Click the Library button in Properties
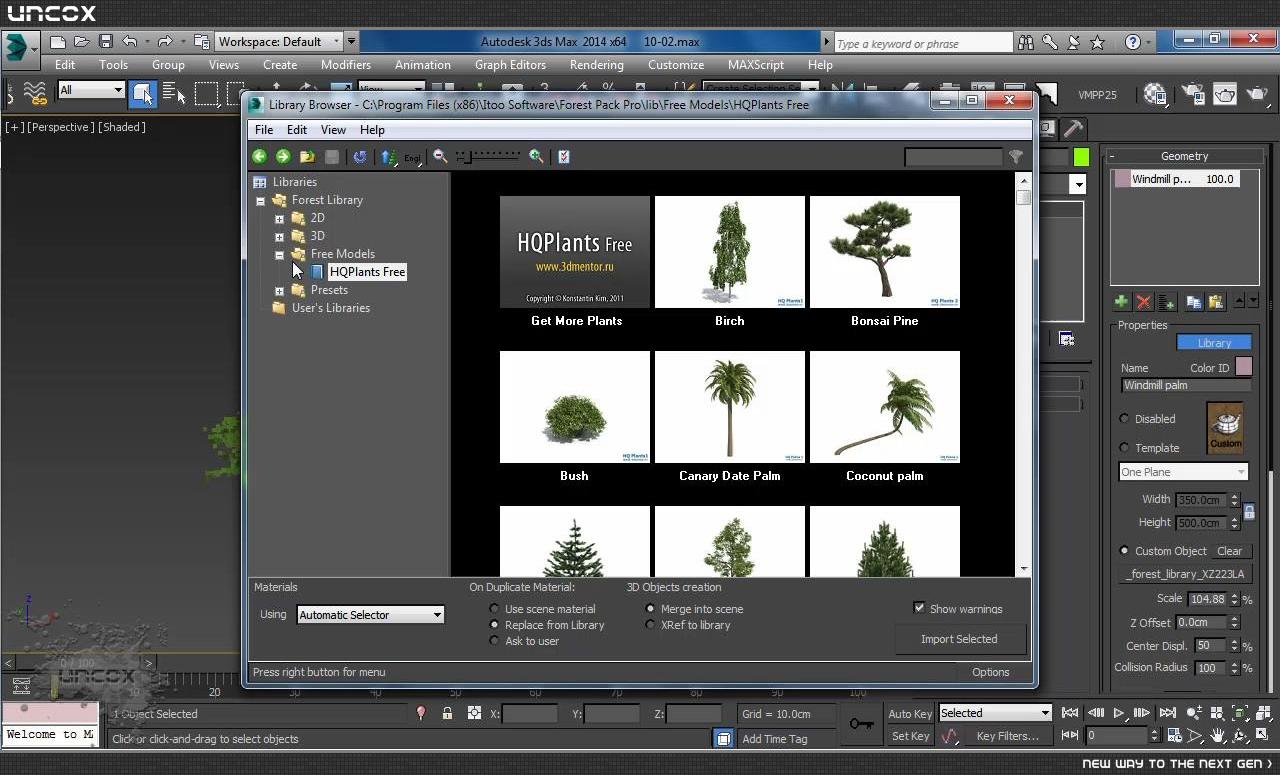1280x775 pixels. (1214, 343)
